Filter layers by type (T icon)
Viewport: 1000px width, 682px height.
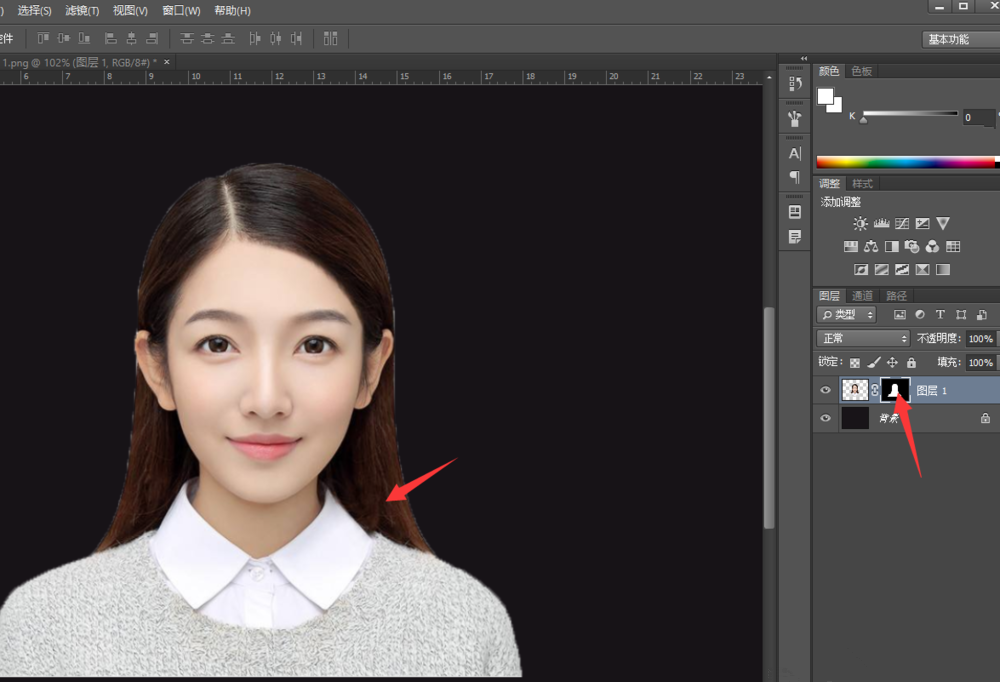940,315
